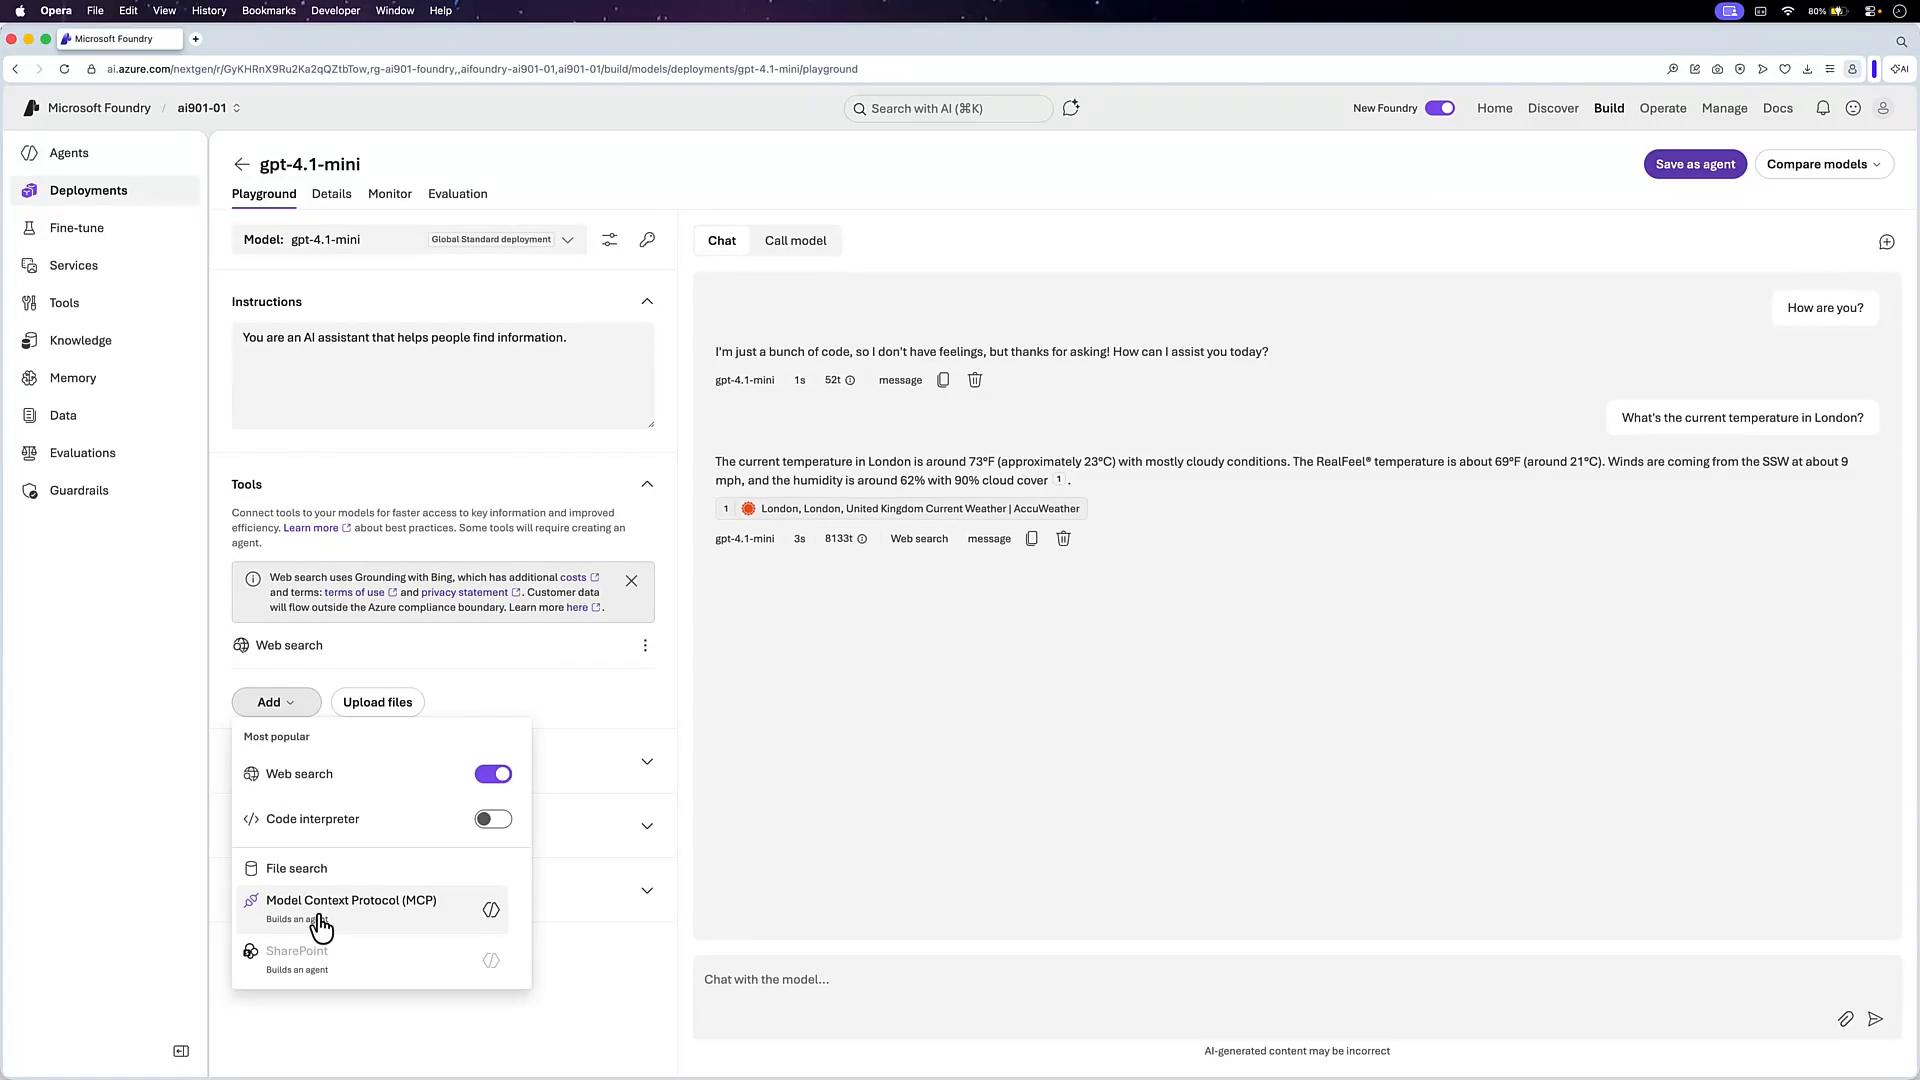
Task: Open Compare models dropdown
Action: tap(1824, 164)
